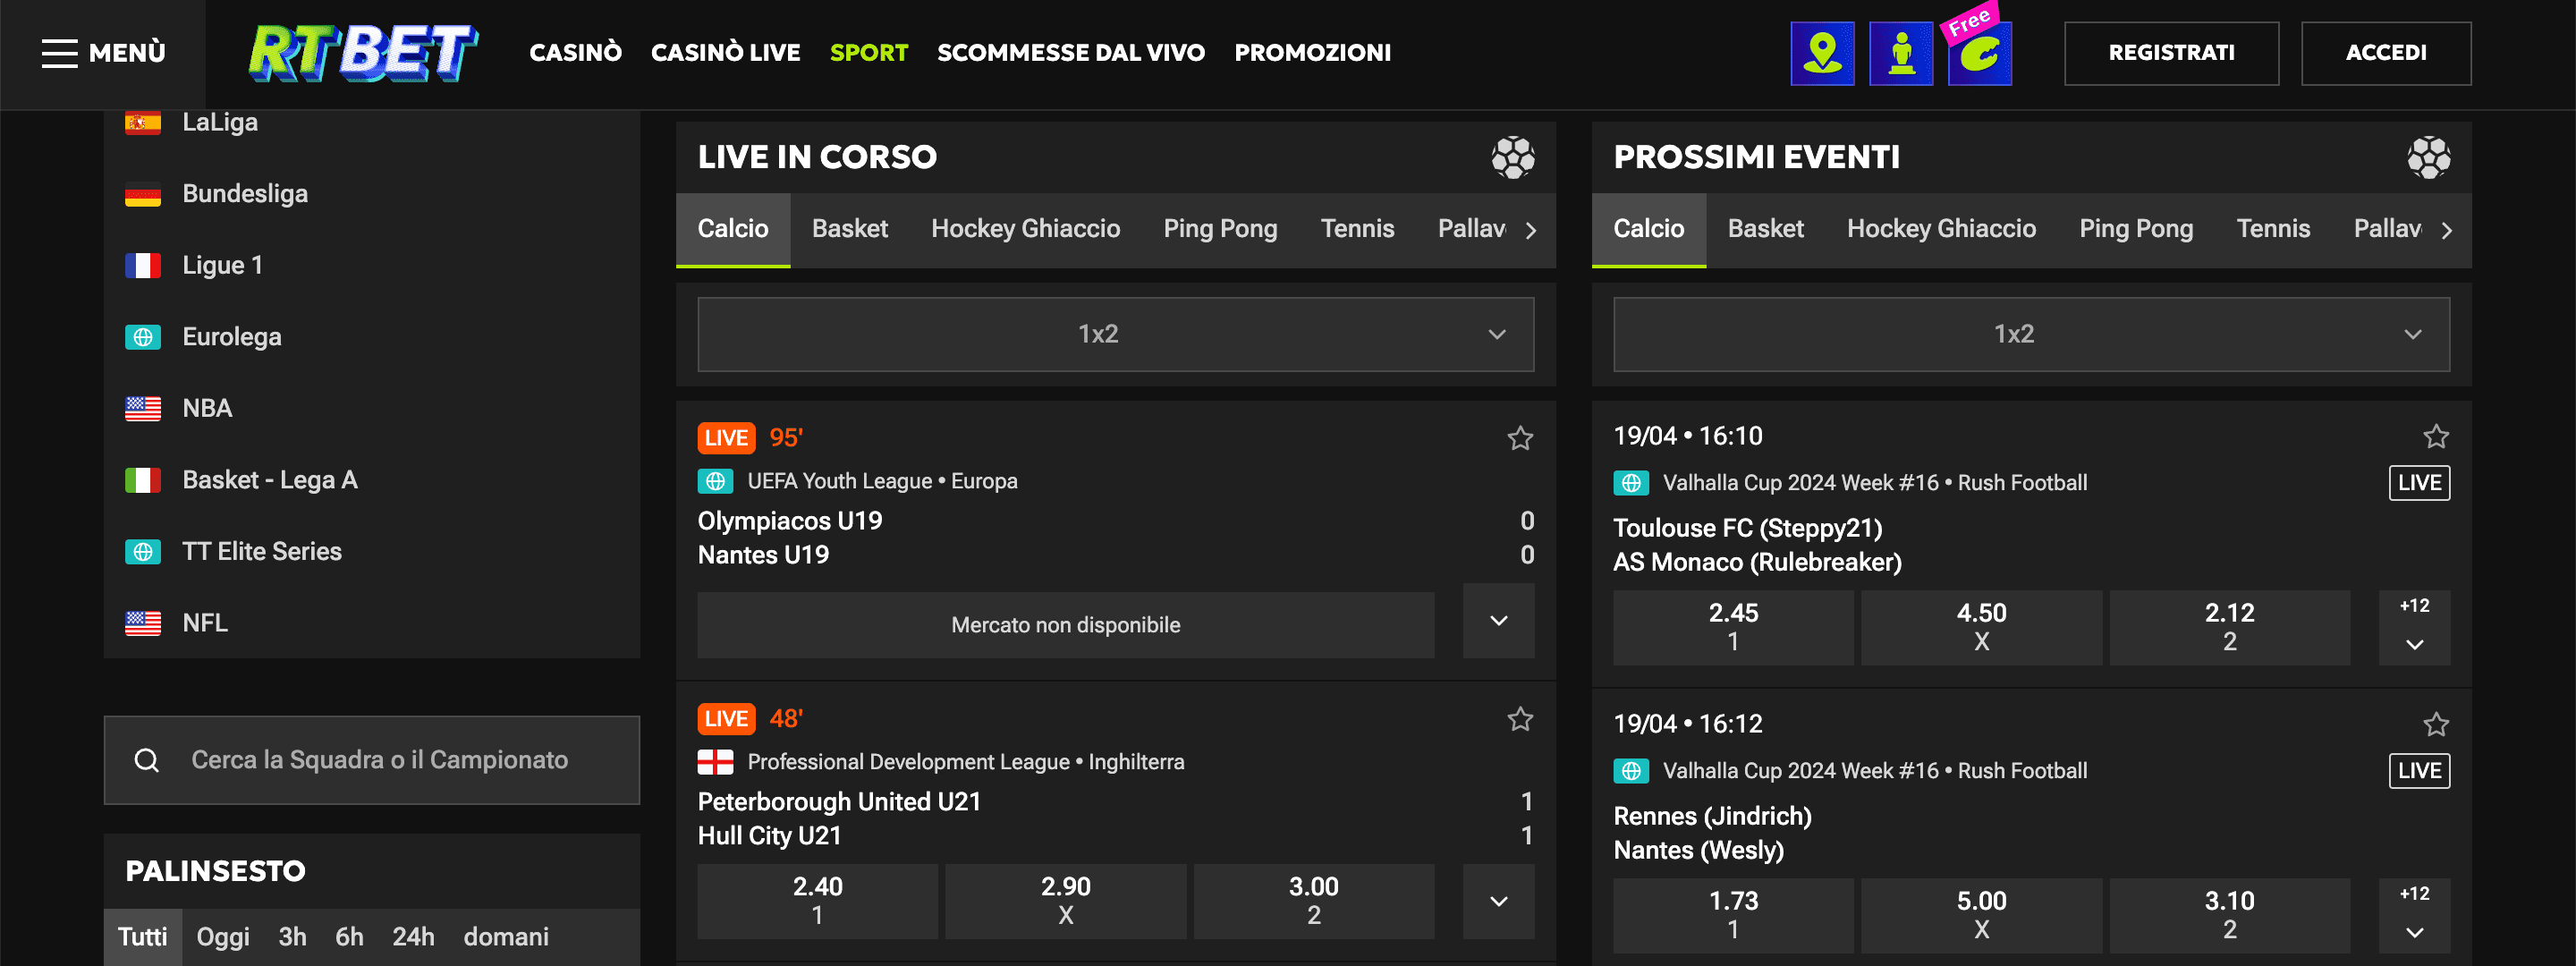
Task: Click the RTBET logo
Action: pos(362,52)
